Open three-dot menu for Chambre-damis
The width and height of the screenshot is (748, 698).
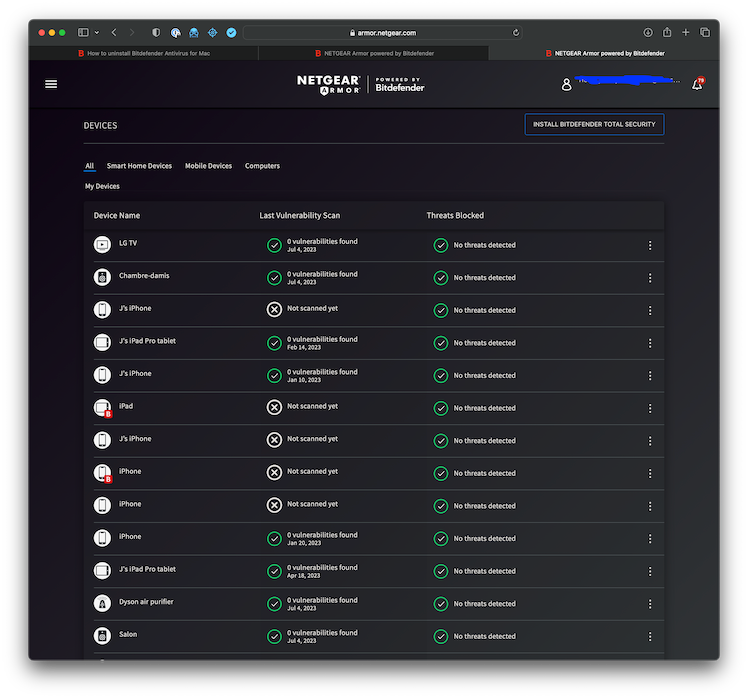(x=650, y=278)
